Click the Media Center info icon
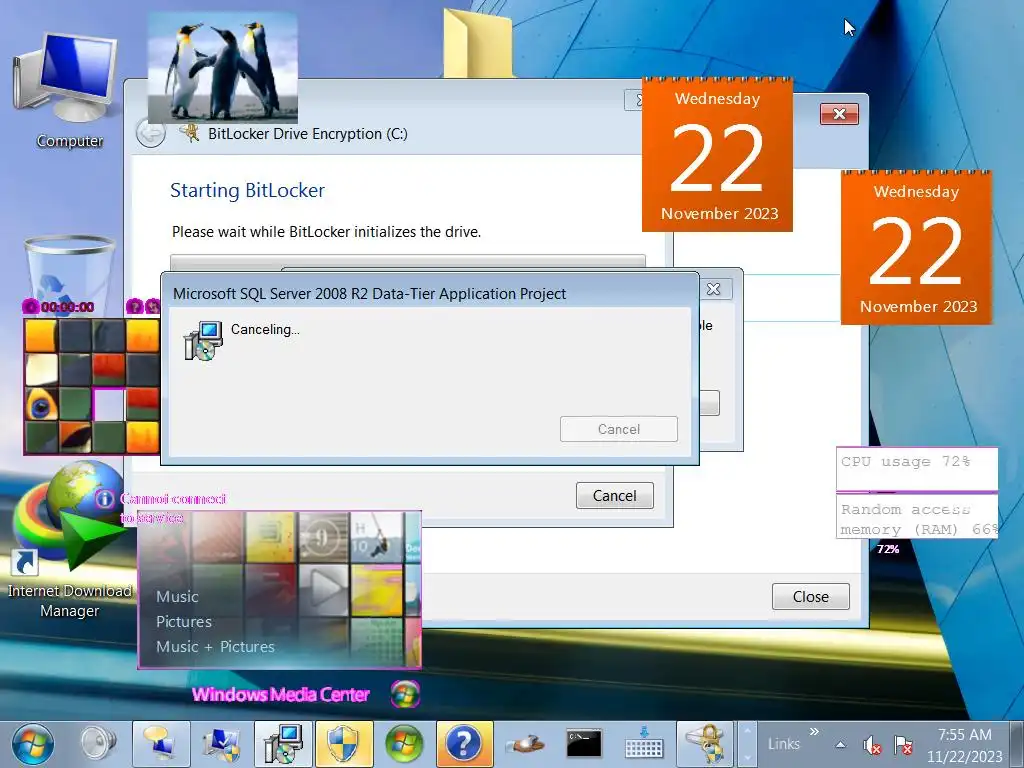 104,500
